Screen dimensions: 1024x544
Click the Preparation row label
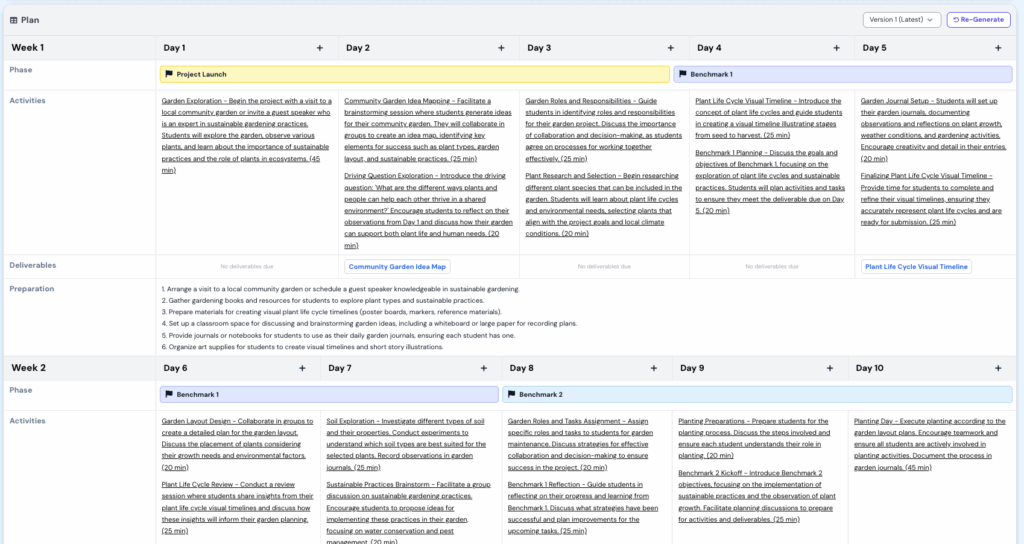[x=31, y=289]
